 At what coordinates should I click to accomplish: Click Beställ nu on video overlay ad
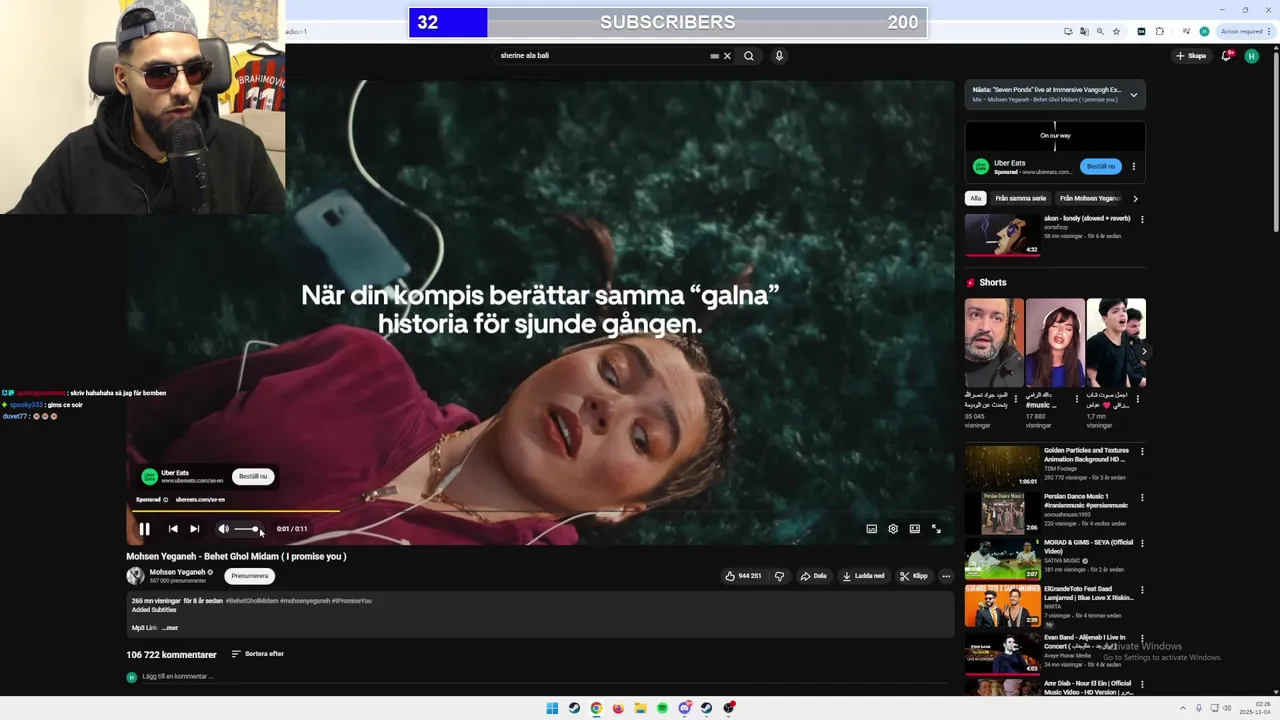tap(253, 476)
